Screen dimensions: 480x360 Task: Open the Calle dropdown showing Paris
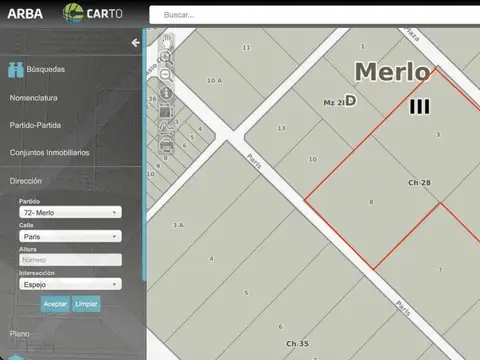(x=70, y=236)
